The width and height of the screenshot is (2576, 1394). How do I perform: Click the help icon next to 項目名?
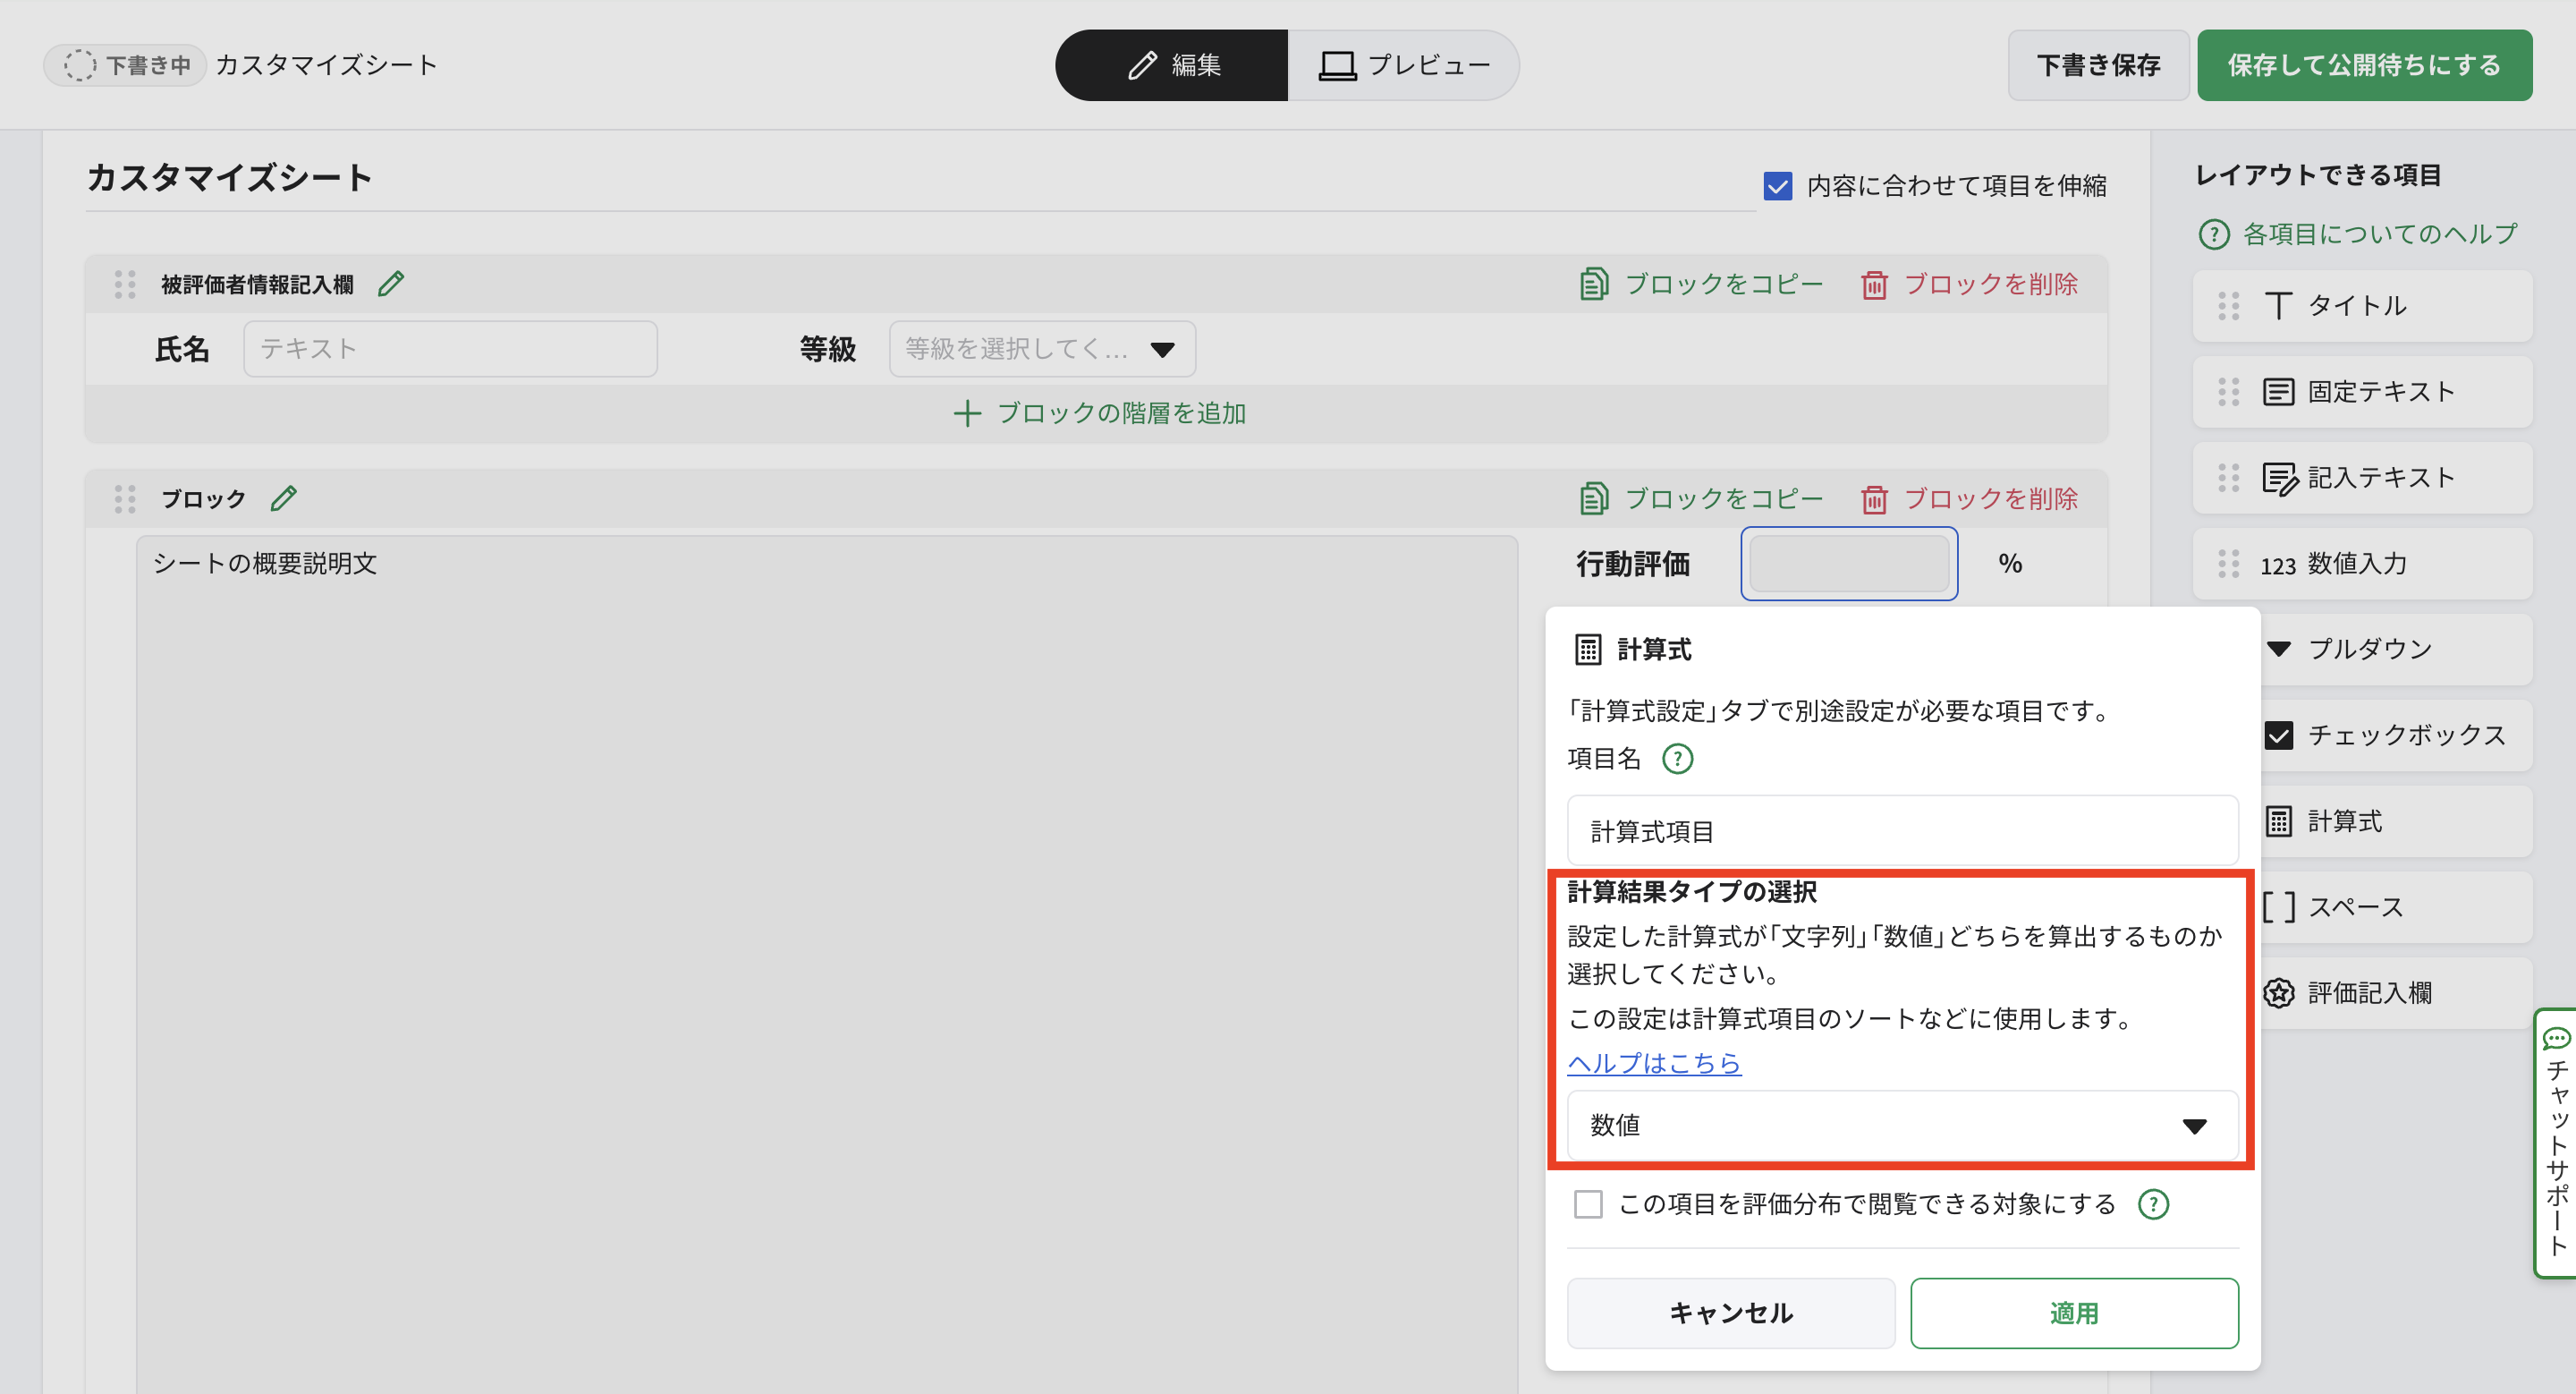(1677, 759)
